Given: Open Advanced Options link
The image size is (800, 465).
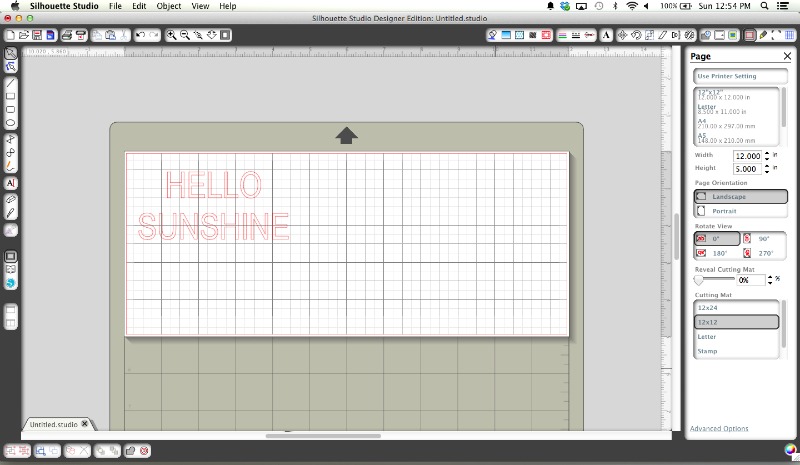Looking at the screenshot, I should tap(719, 428).
